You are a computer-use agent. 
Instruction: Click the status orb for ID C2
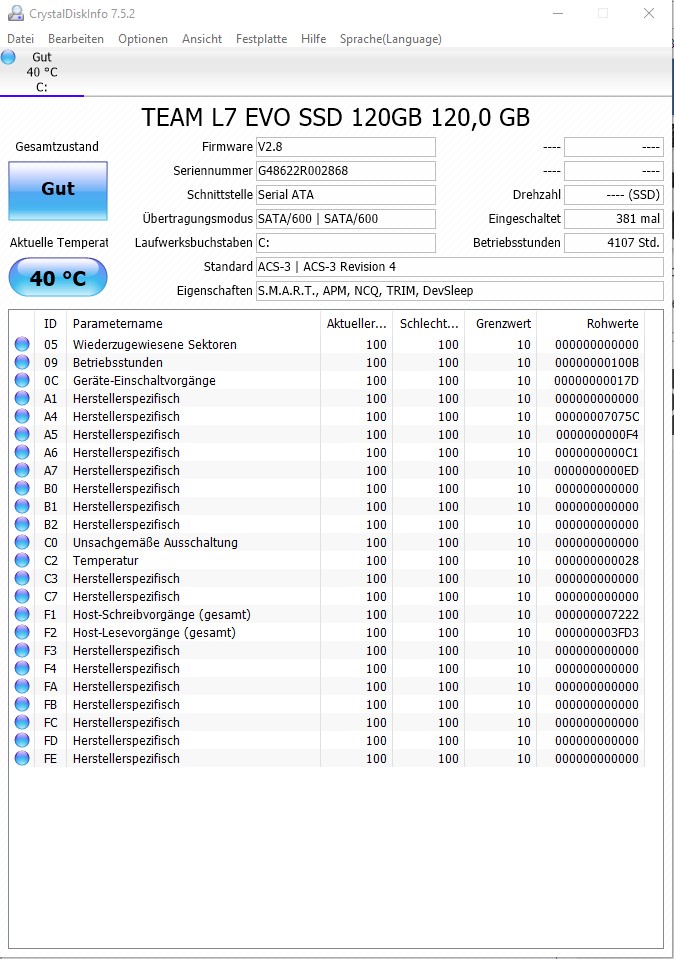[22, 560]
